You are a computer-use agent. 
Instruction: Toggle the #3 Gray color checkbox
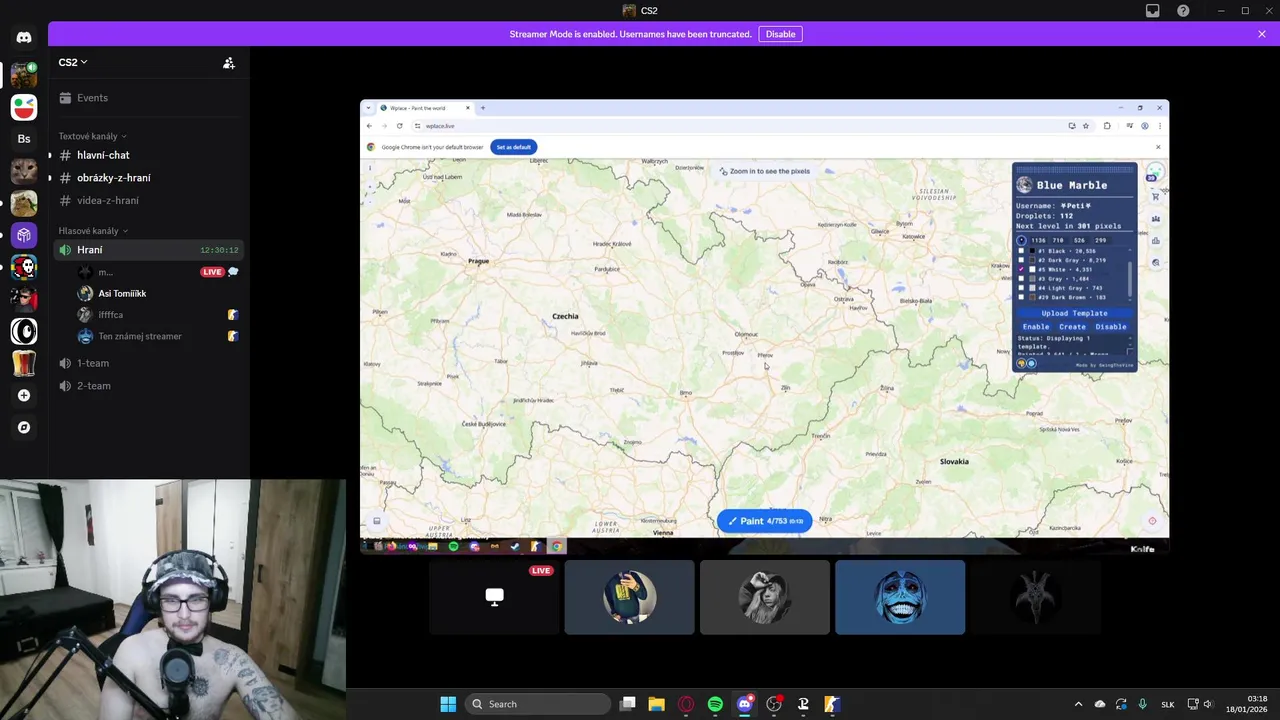point(1021,278)
